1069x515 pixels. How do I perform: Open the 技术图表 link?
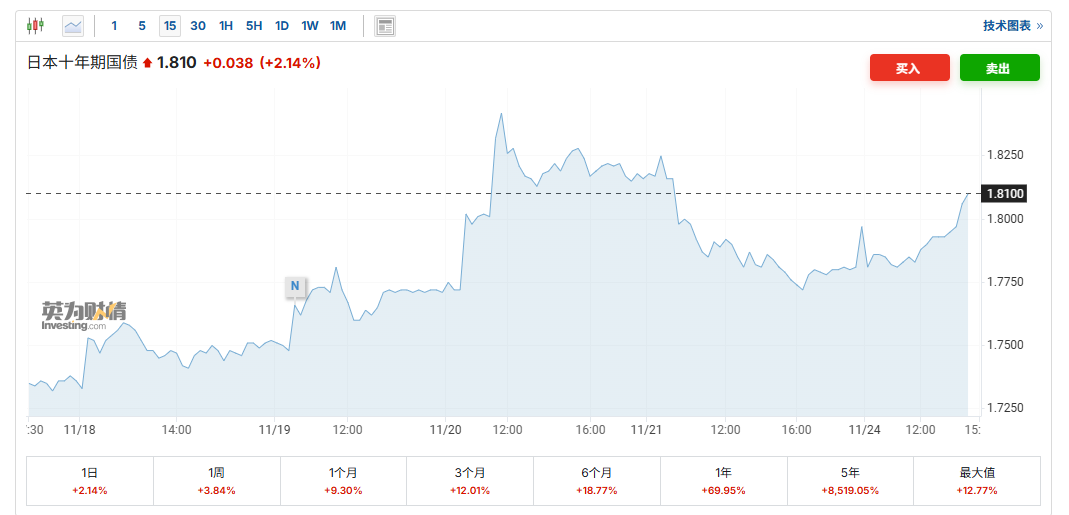point(1012,26)
